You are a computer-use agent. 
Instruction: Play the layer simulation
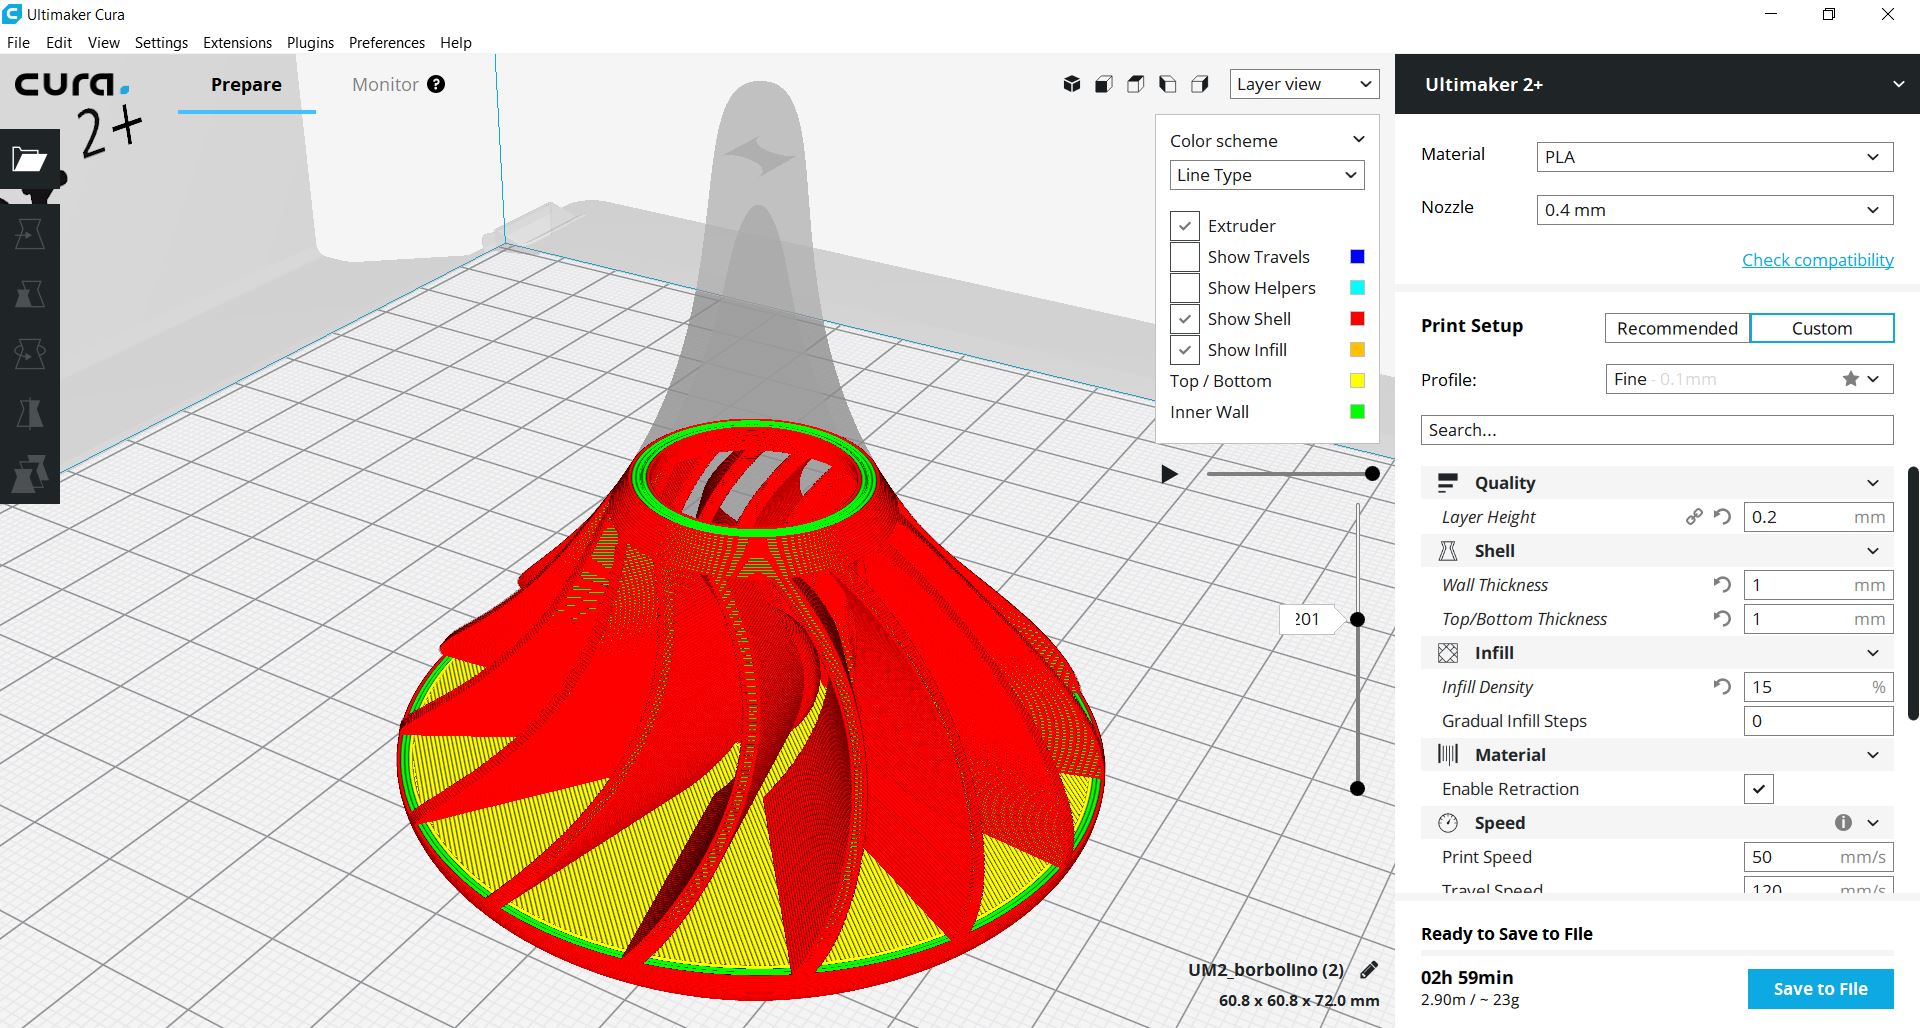click(1169, 474)
